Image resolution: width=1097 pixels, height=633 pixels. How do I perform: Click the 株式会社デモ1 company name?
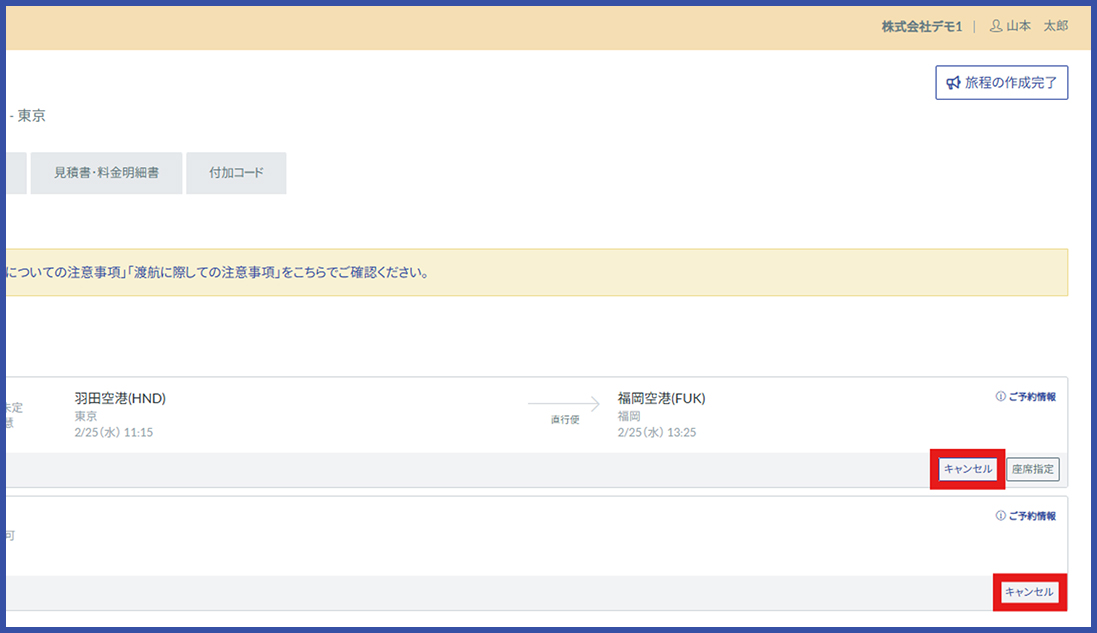[x=921, y=26]
